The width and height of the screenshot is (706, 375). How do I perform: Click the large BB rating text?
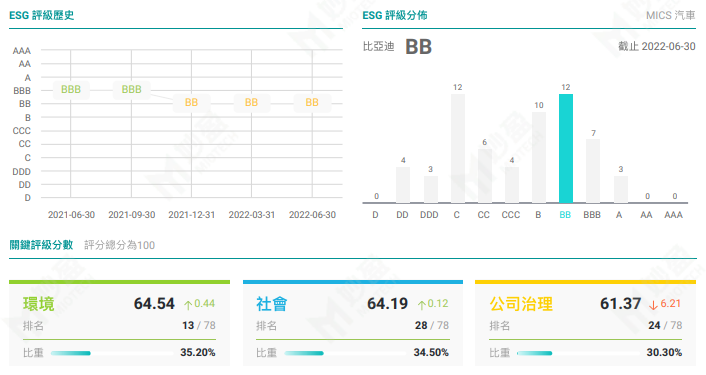tap(418, 47)
